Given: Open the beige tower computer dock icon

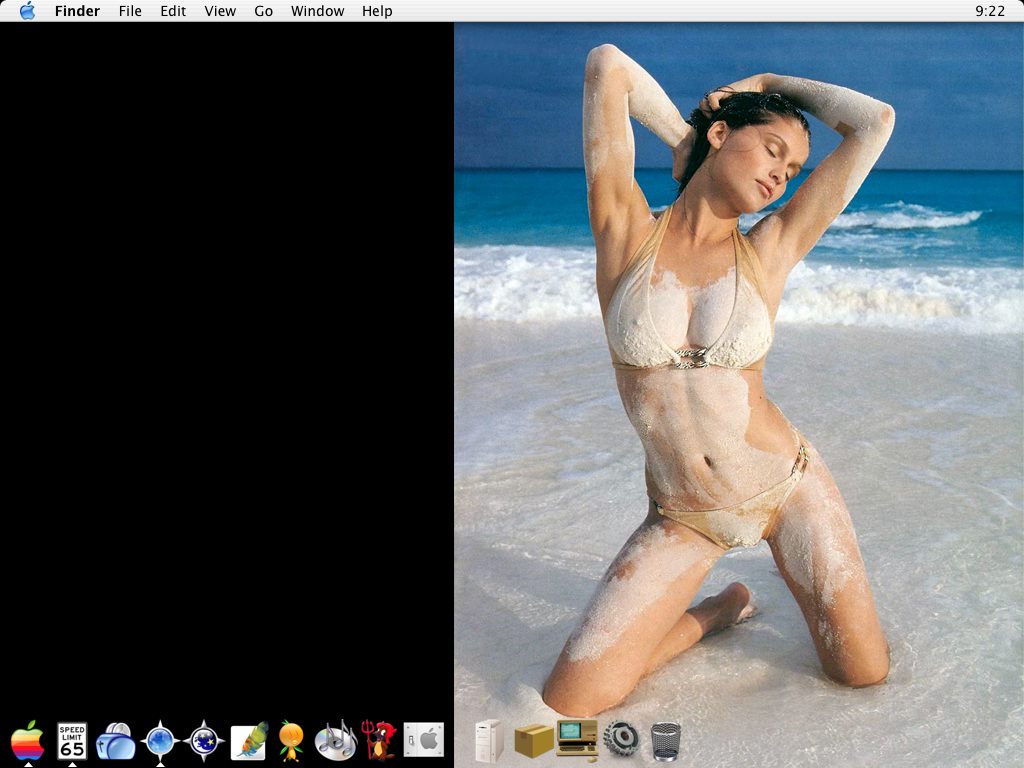Looking at the screenshot, I should click(489, 741).
